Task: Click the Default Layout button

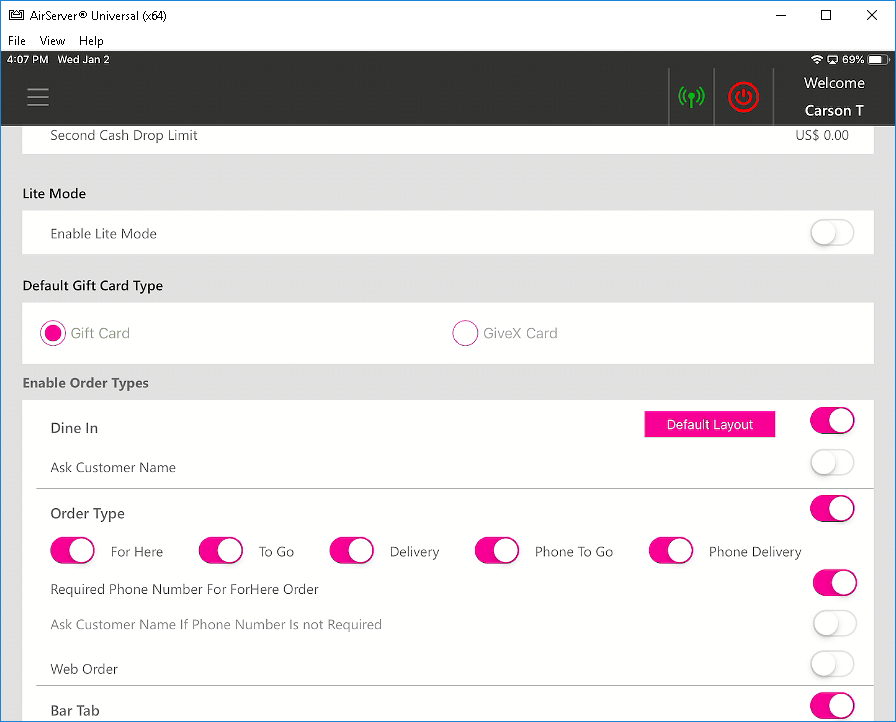Action: tap(710, 425)
